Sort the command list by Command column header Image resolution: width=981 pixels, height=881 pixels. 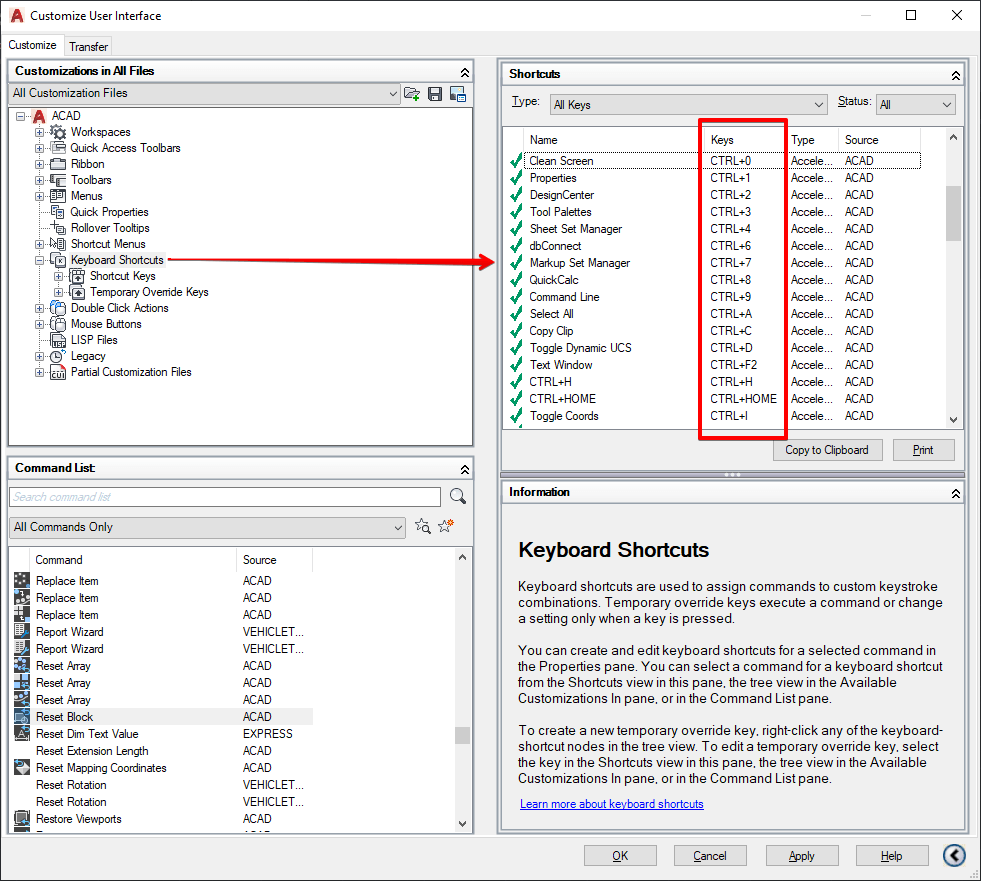pyautogui.click(x=133, y=560)
